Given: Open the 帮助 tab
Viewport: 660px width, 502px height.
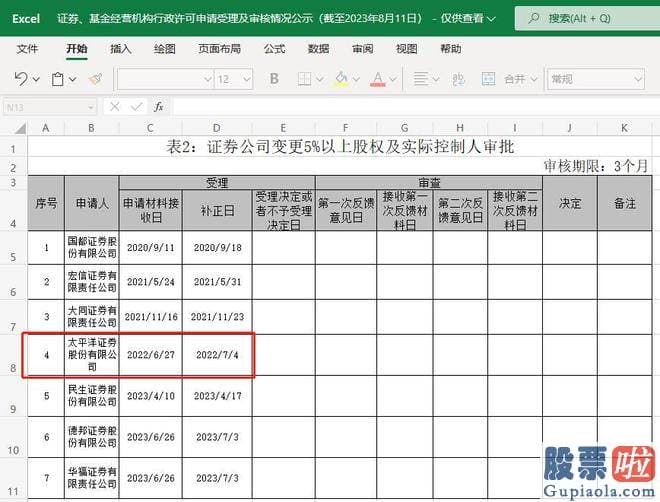Looking at the screenshot, I should [x=451, y=49].
